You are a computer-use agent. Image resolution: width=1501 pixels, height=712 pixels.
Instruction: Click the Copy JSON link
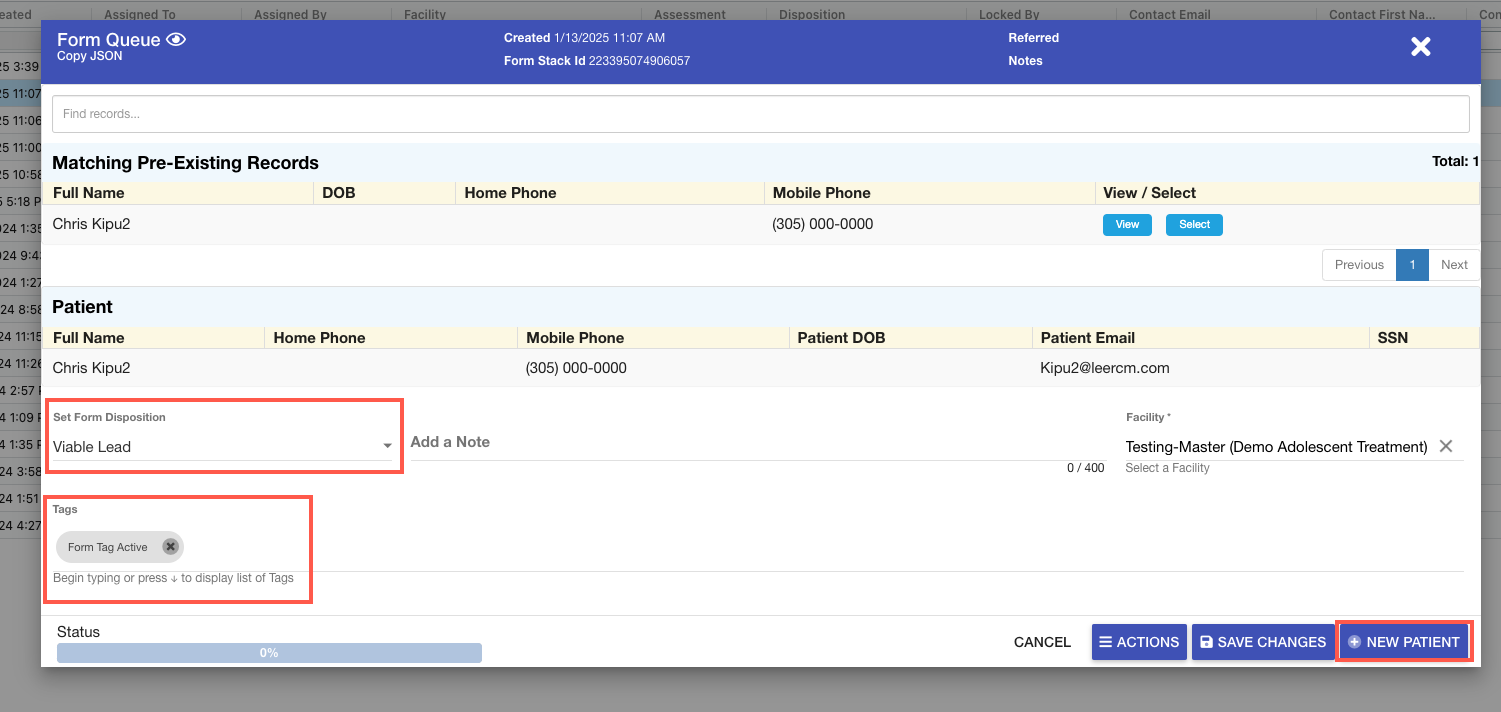tap(89, 57)
